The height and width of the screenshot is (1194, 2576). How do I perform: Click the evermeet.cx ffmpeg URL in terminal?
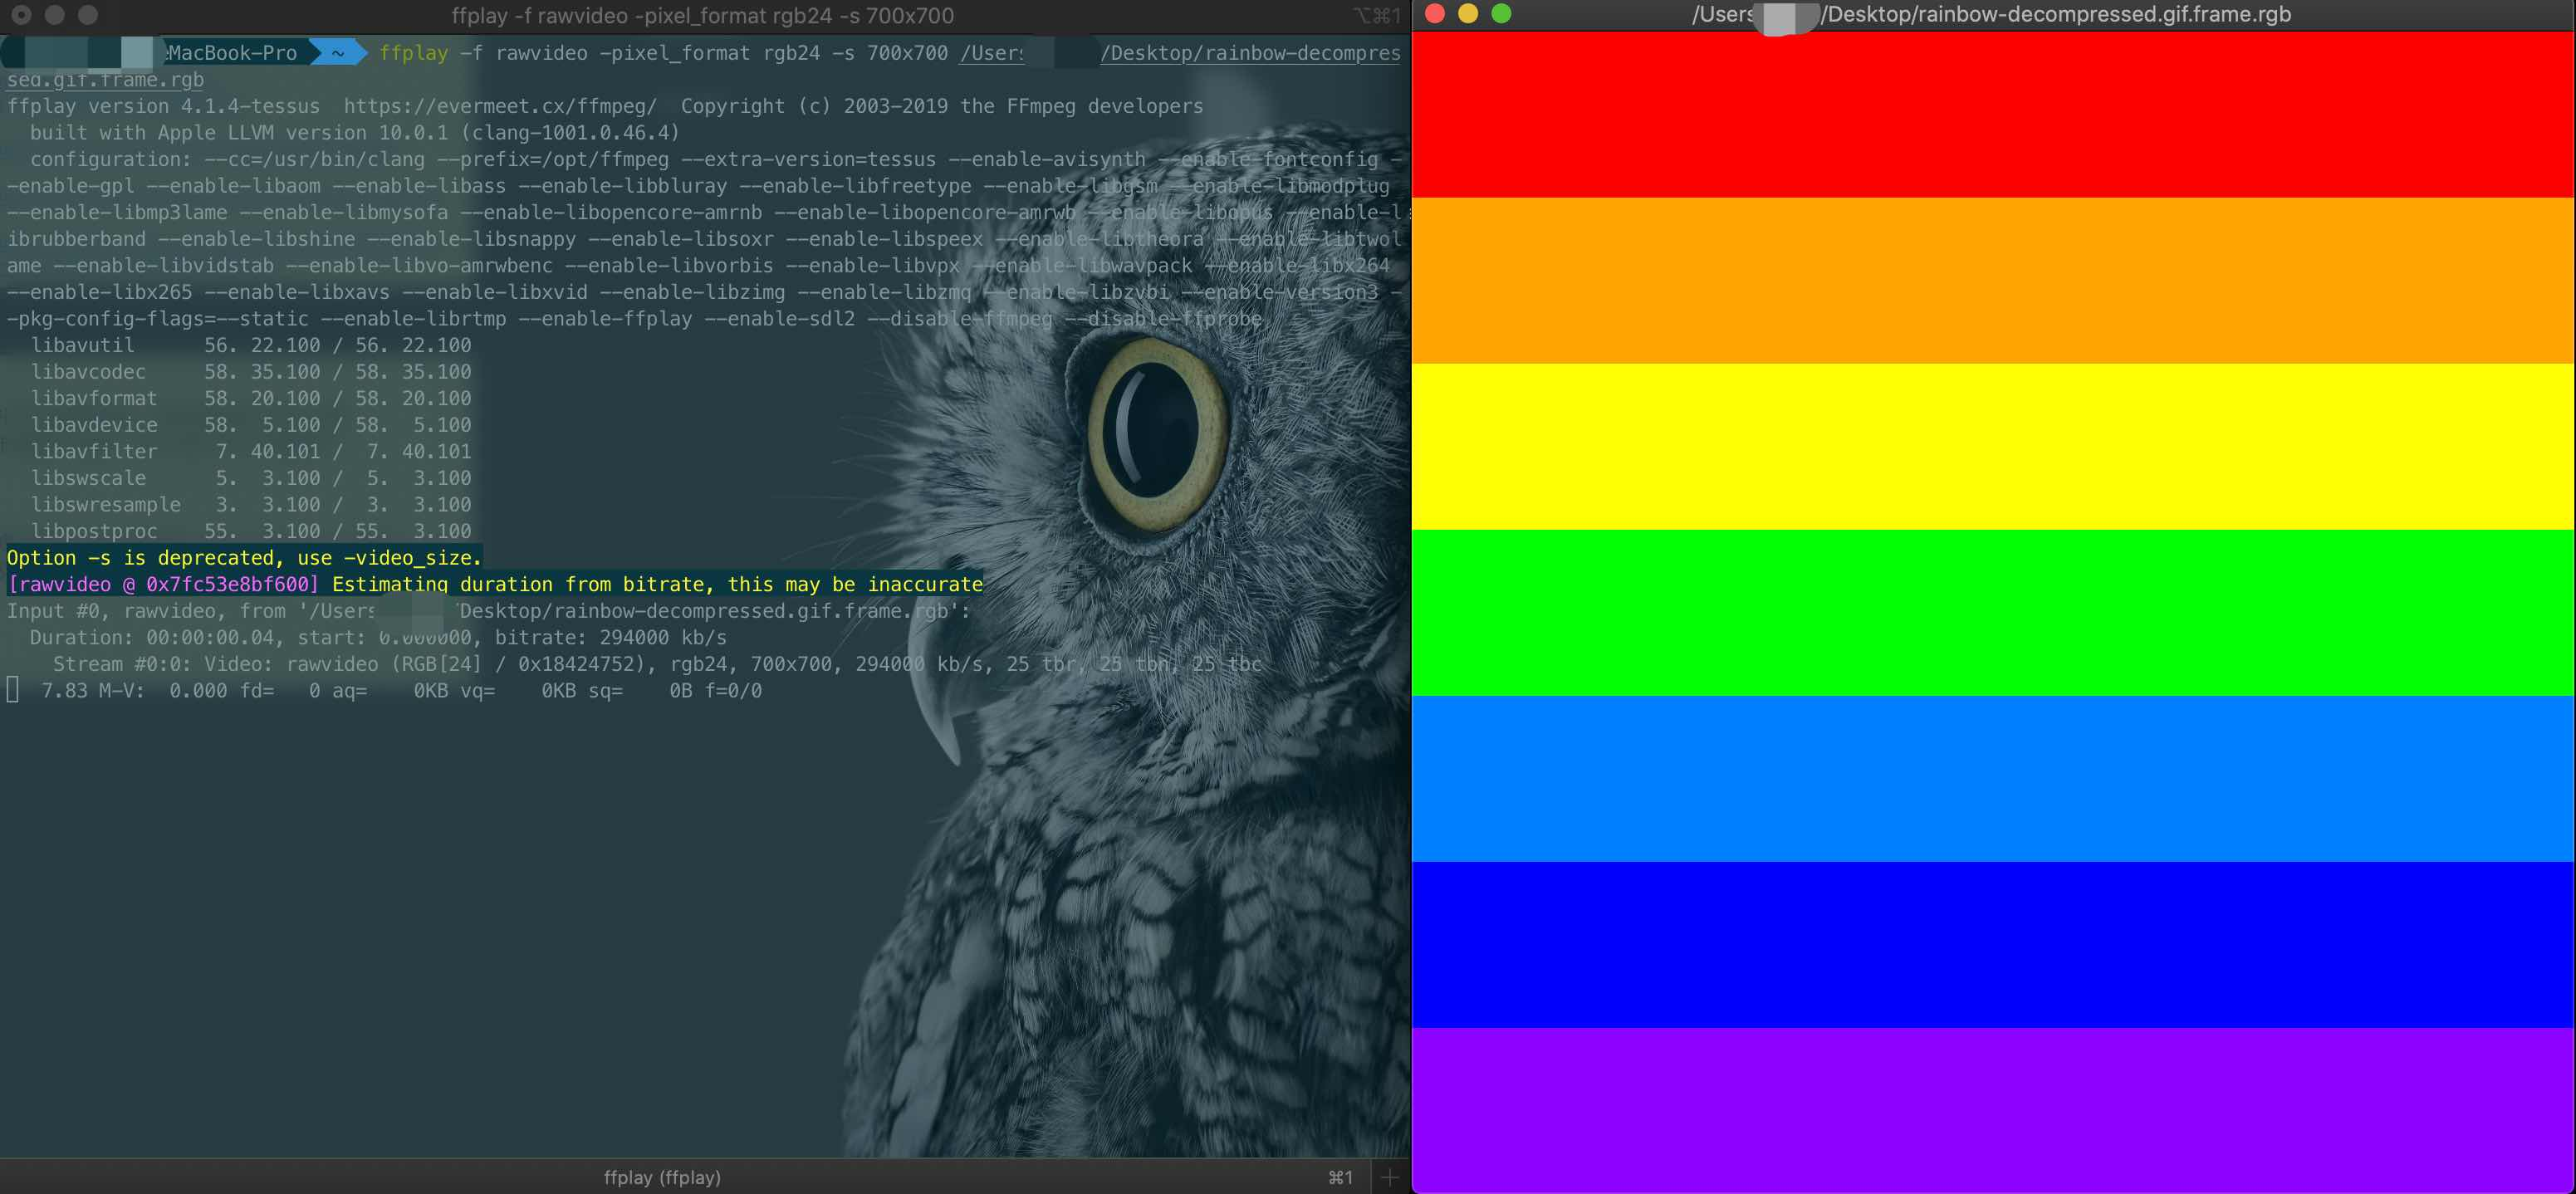point(500,106)
